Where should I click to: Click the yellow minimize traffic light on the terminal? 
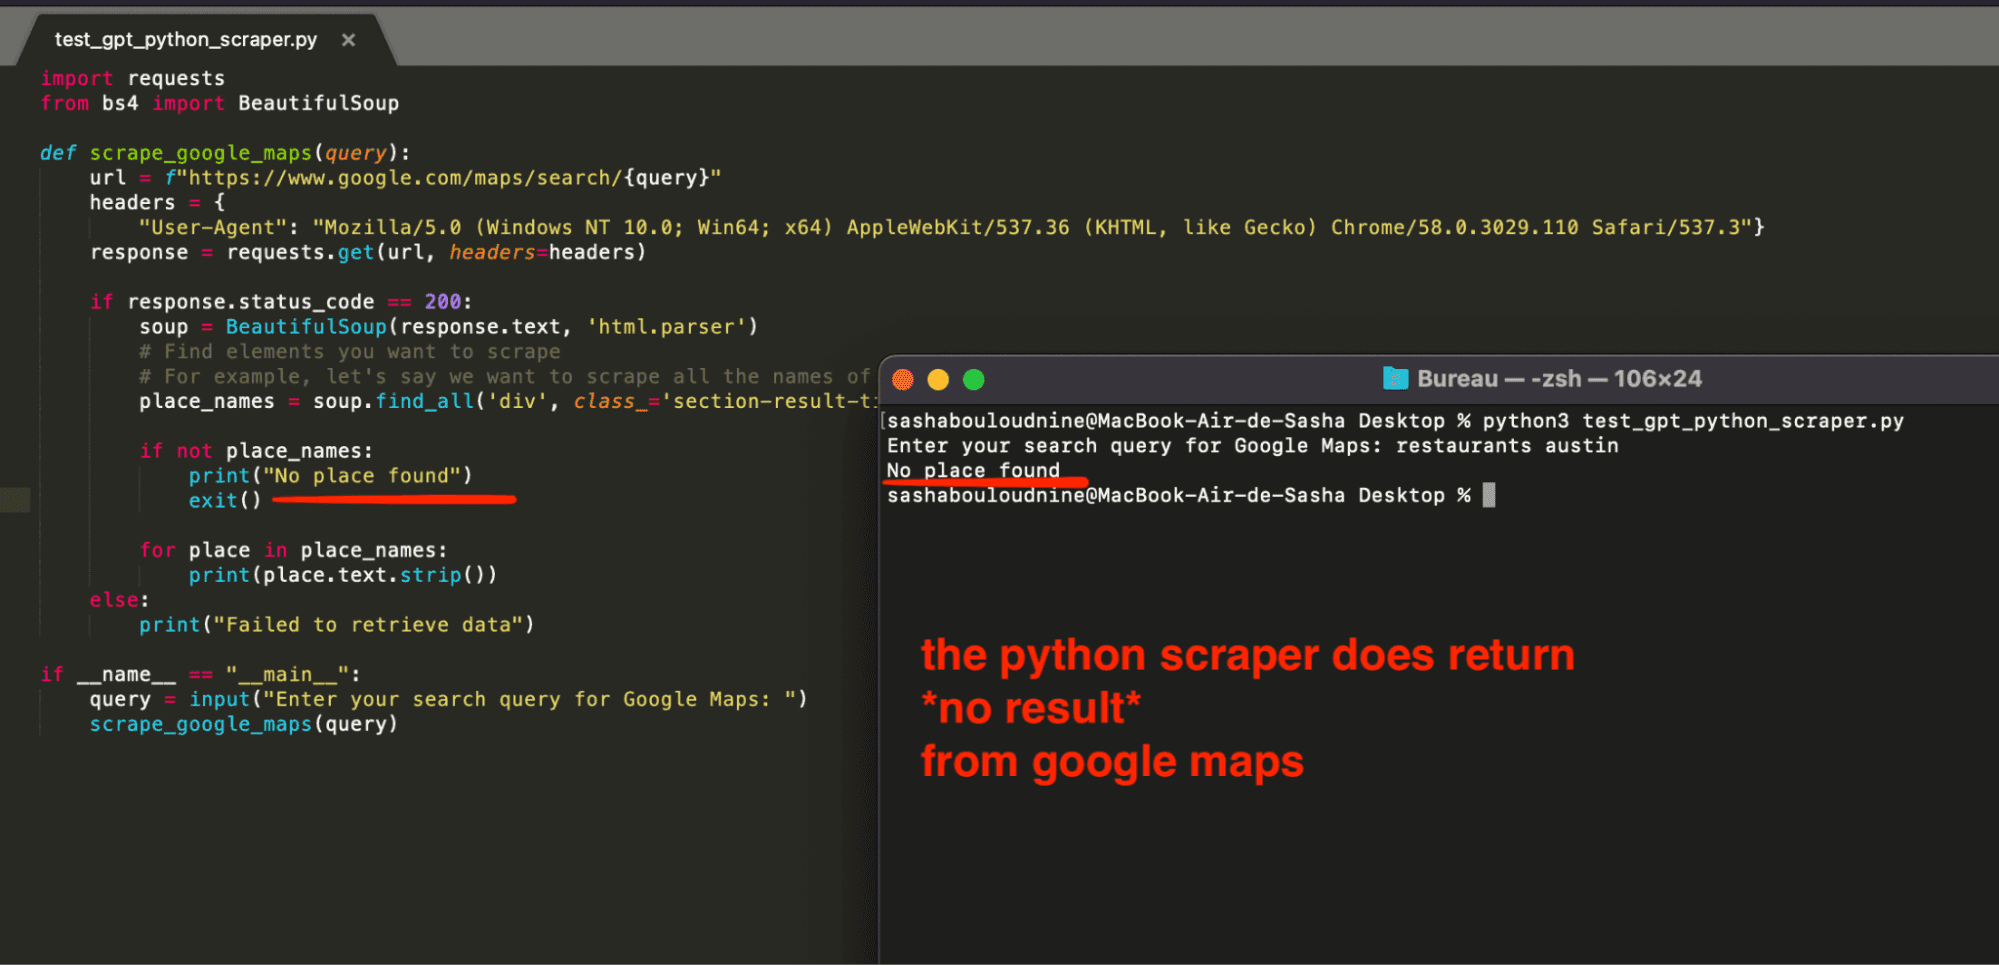(938, 379)
